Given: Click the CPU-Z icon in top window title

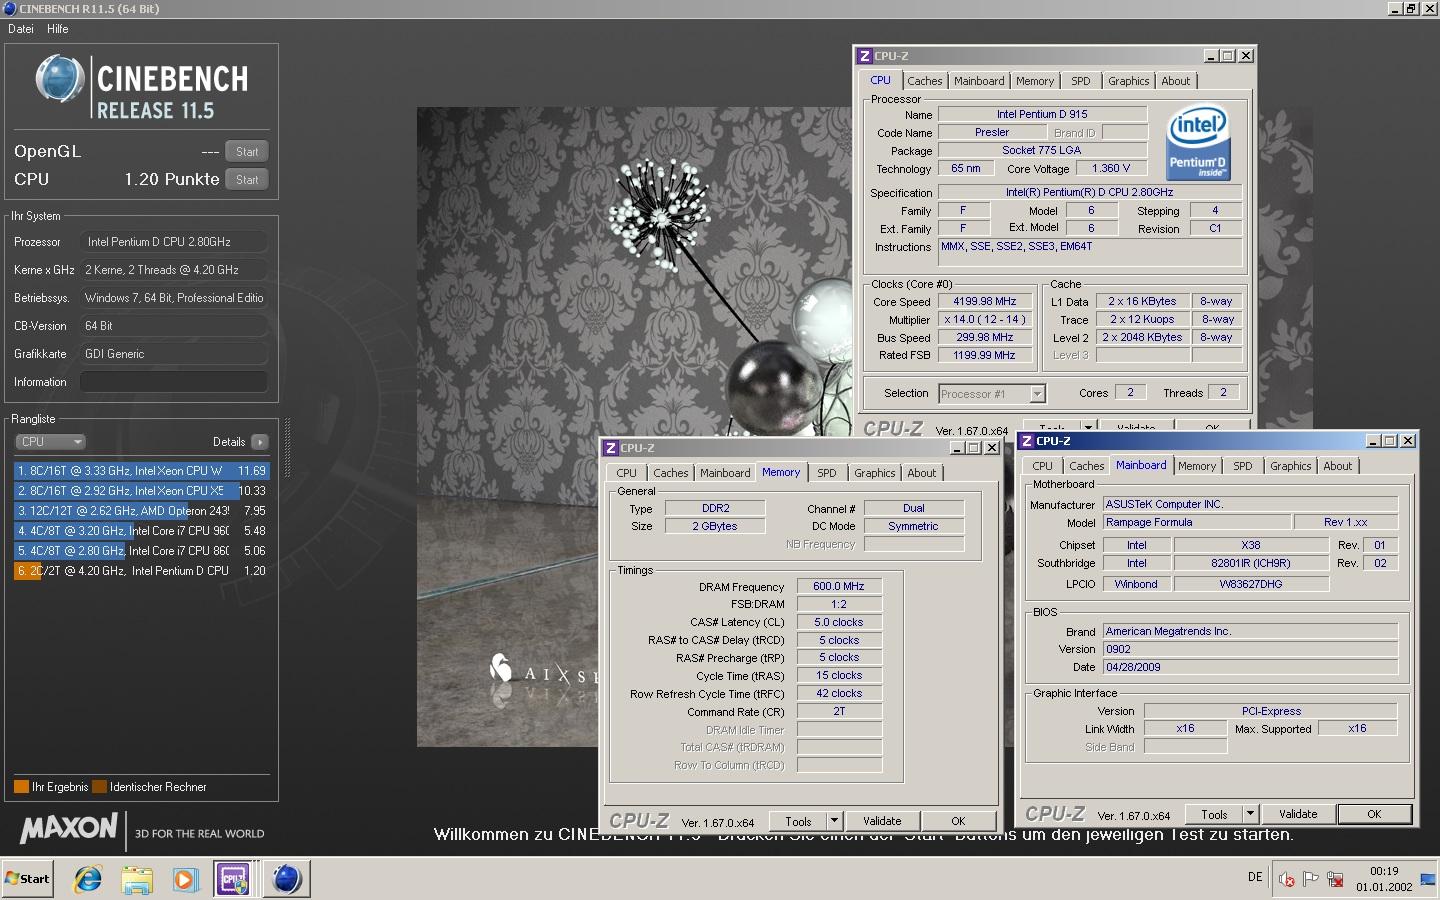Looking at the screenshot, I should (x=865, y=56).
